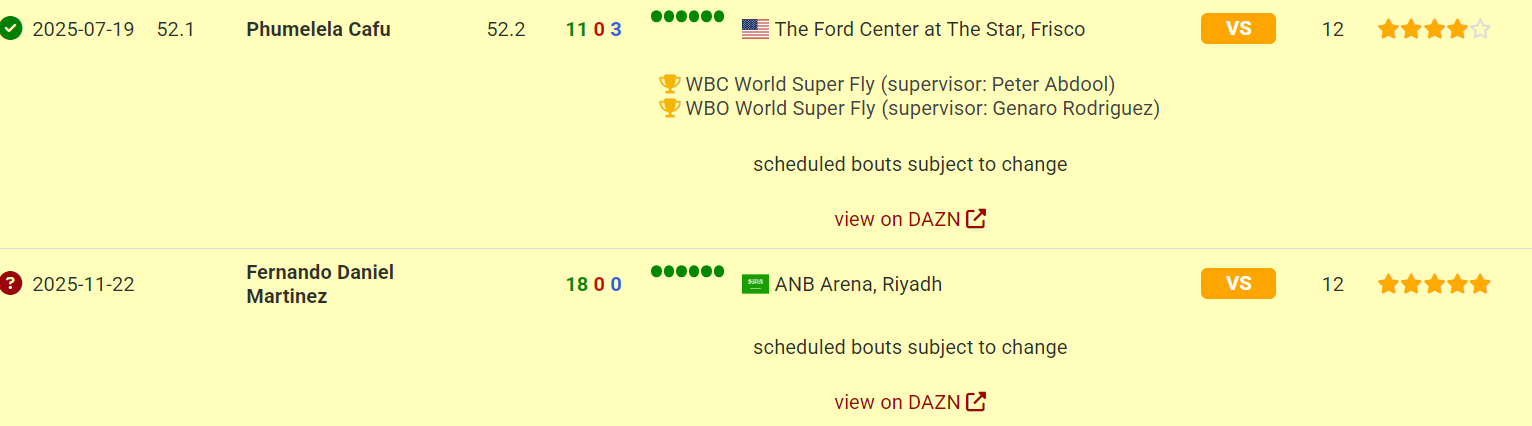Open ANB Arena, Riyadh venue link
The width and height of the screenshot is (1532, 426).
click(x=858, y=285)
